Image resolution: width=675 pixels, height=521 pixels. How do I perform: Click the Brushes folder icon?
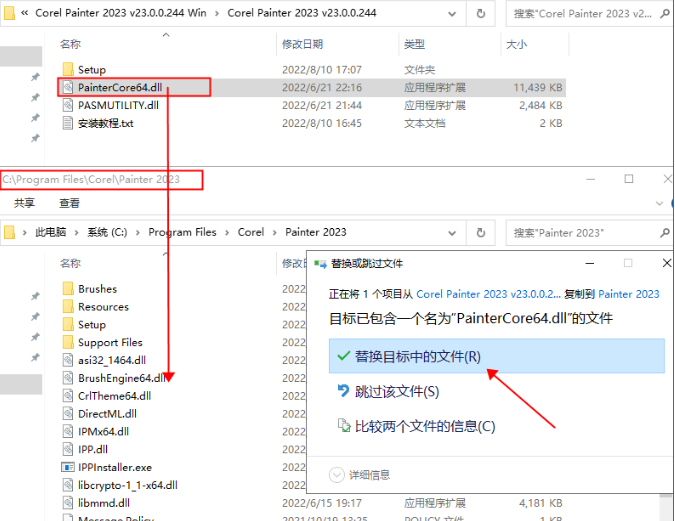click(67, 289)
